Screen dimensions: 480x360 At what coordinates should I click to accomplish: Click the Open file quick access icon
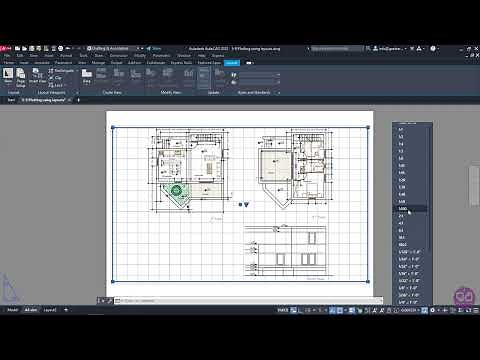tap(24, 49)
